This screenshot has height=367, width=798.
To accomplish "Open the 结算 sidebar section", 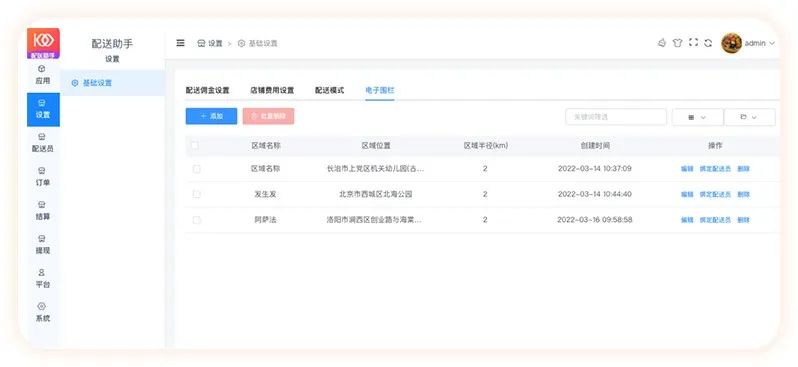I will [x=43, y=211].
